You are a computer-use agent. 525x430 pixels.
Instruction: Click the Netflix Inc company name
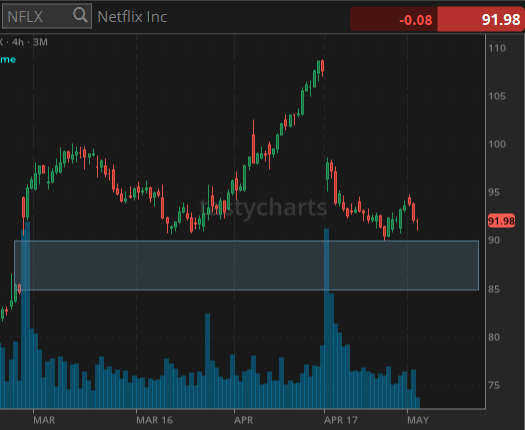pyautogui.click(x=132, y=17)
